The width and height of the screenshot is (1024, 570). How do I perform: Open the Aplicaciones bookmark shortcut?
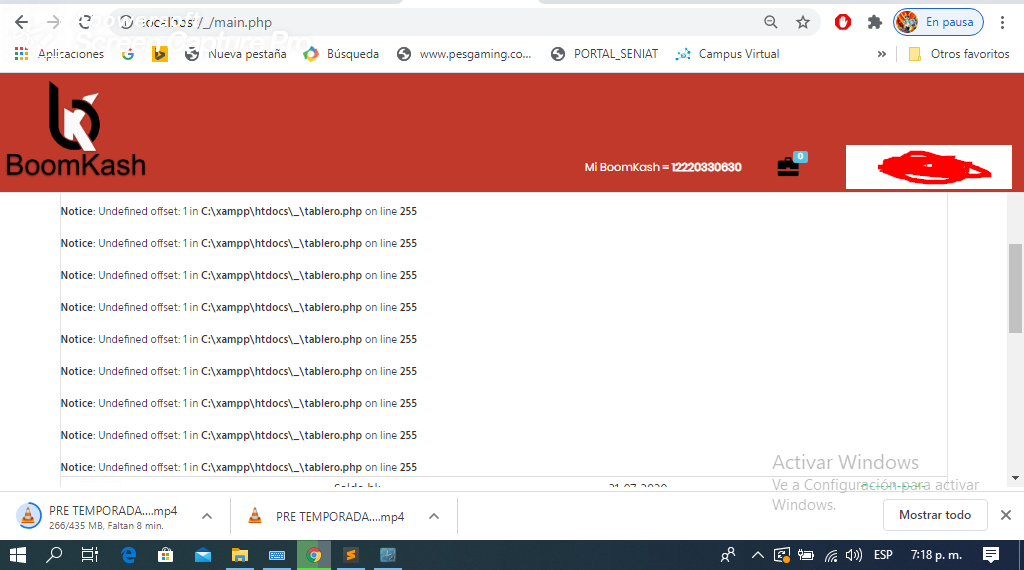[x=59, y=54]
